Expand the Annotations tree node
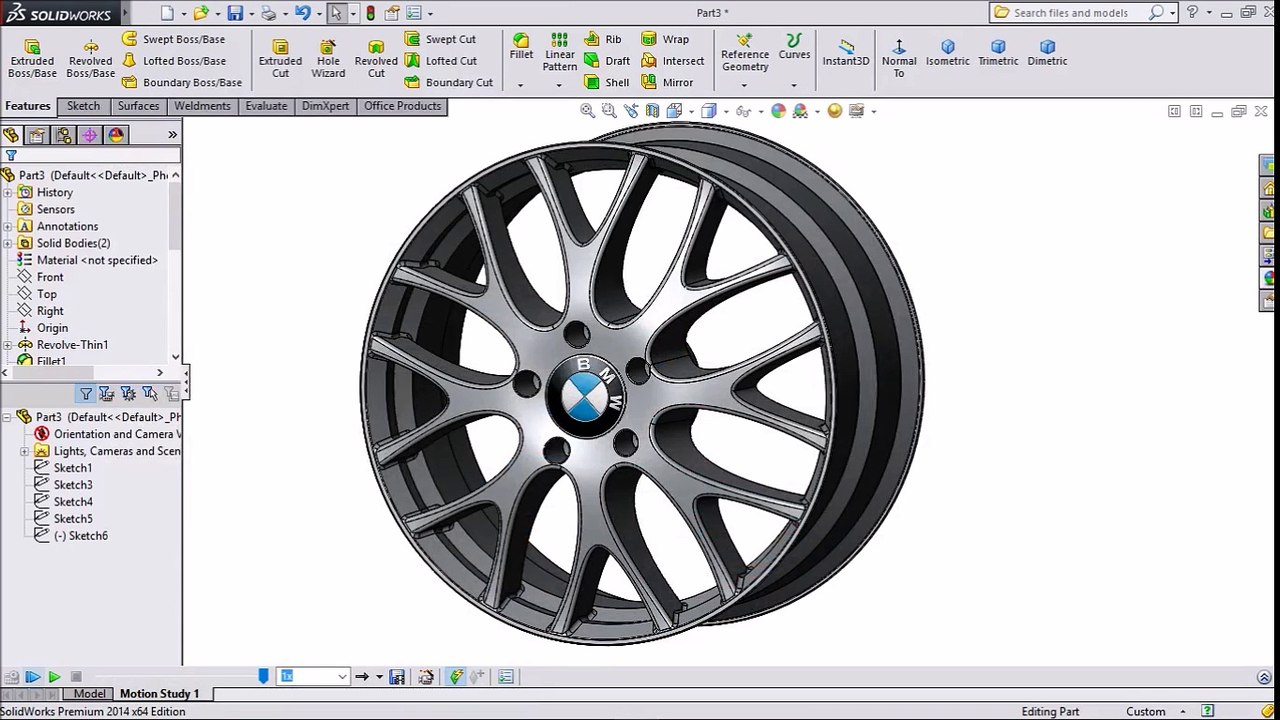 tap(8, 226)
